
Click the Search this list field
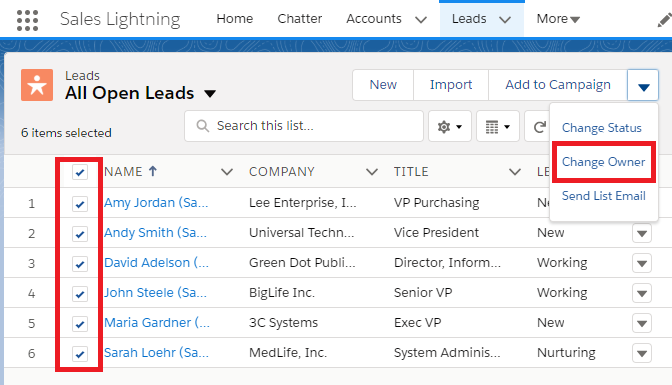(304, 126)
